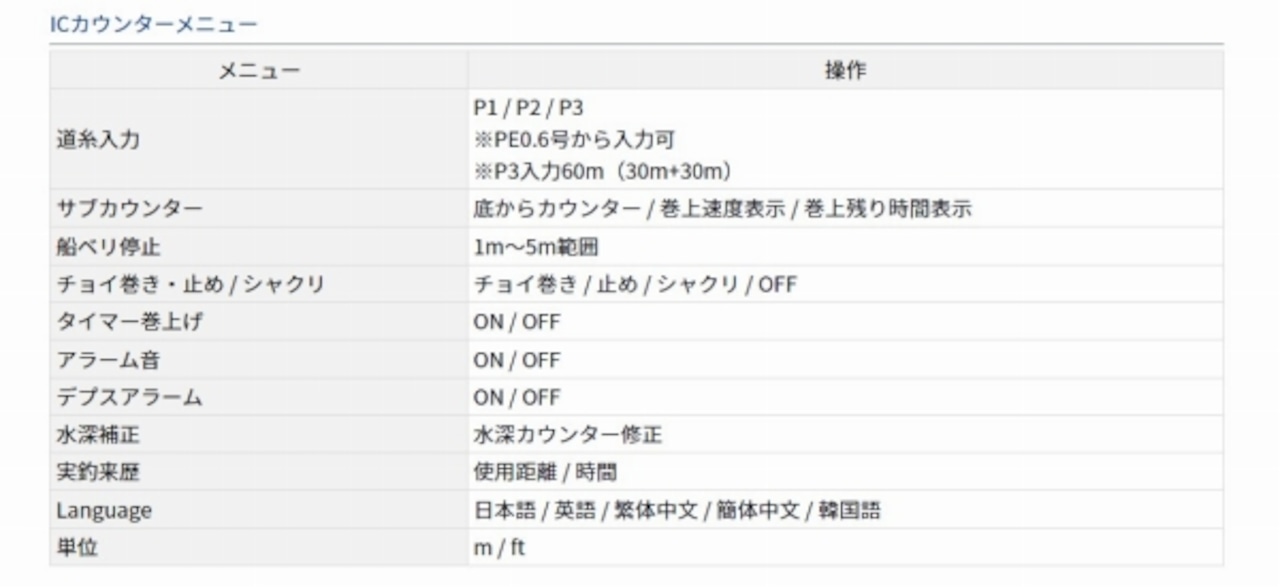This screenshot has height=587, width=1280.
Task: Select the サブカウンター row label
Action: [129, 209]
